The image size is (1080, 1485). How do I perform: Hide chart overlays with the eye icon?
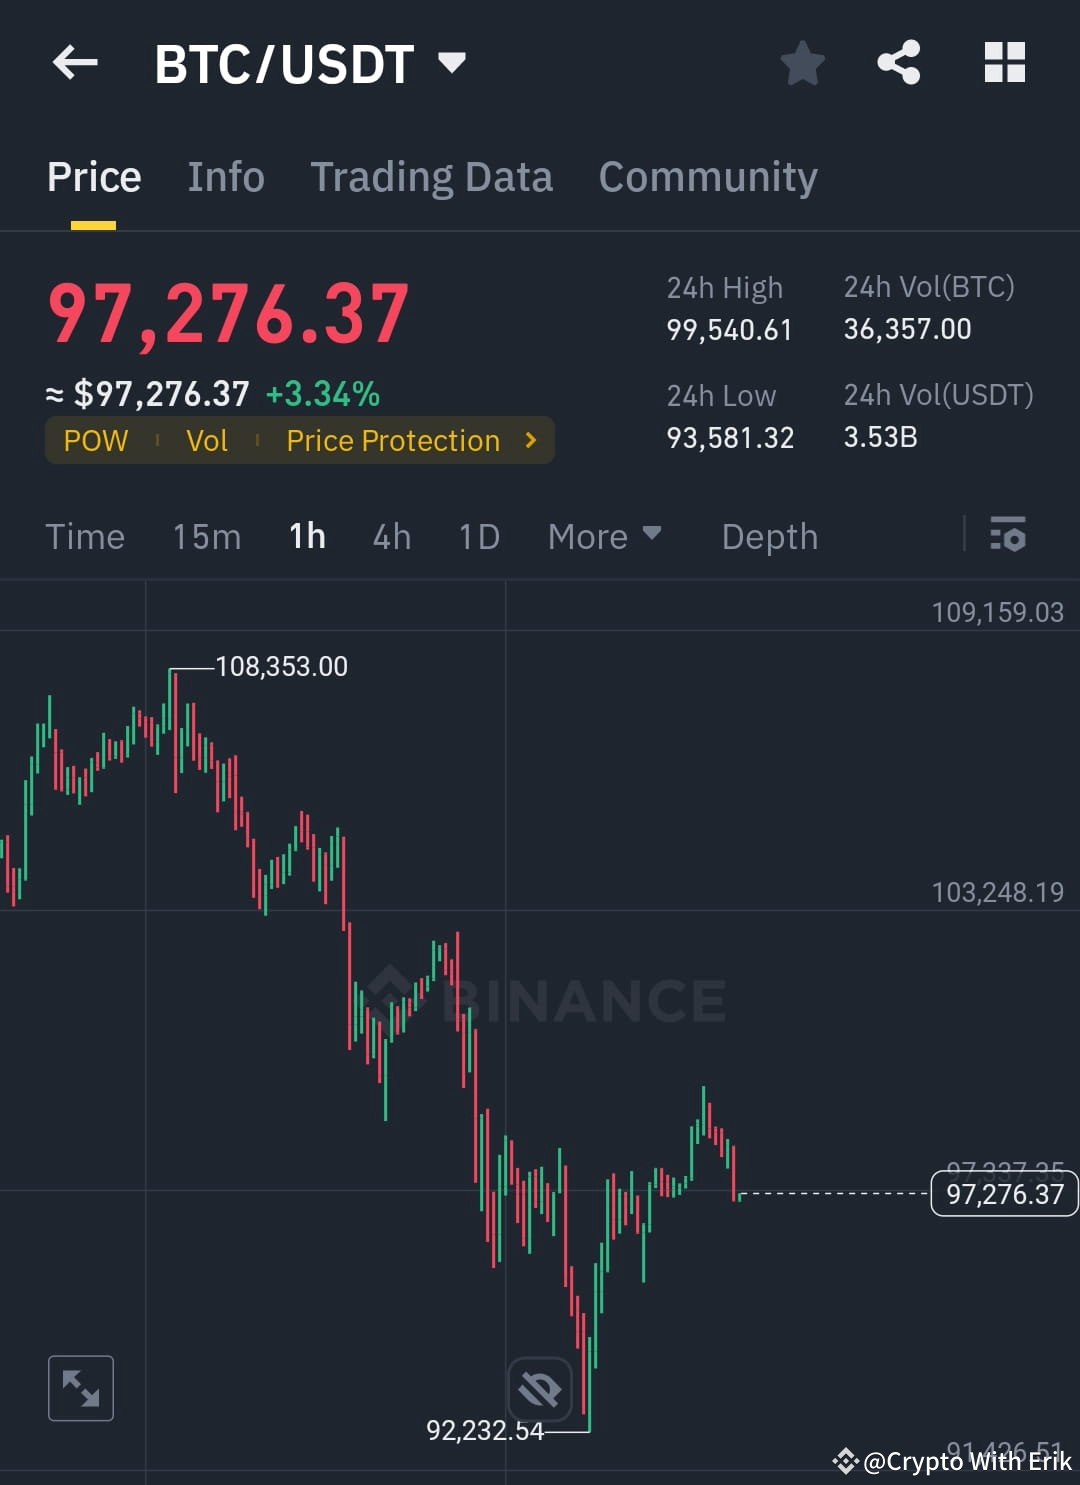pos(540,1388)
